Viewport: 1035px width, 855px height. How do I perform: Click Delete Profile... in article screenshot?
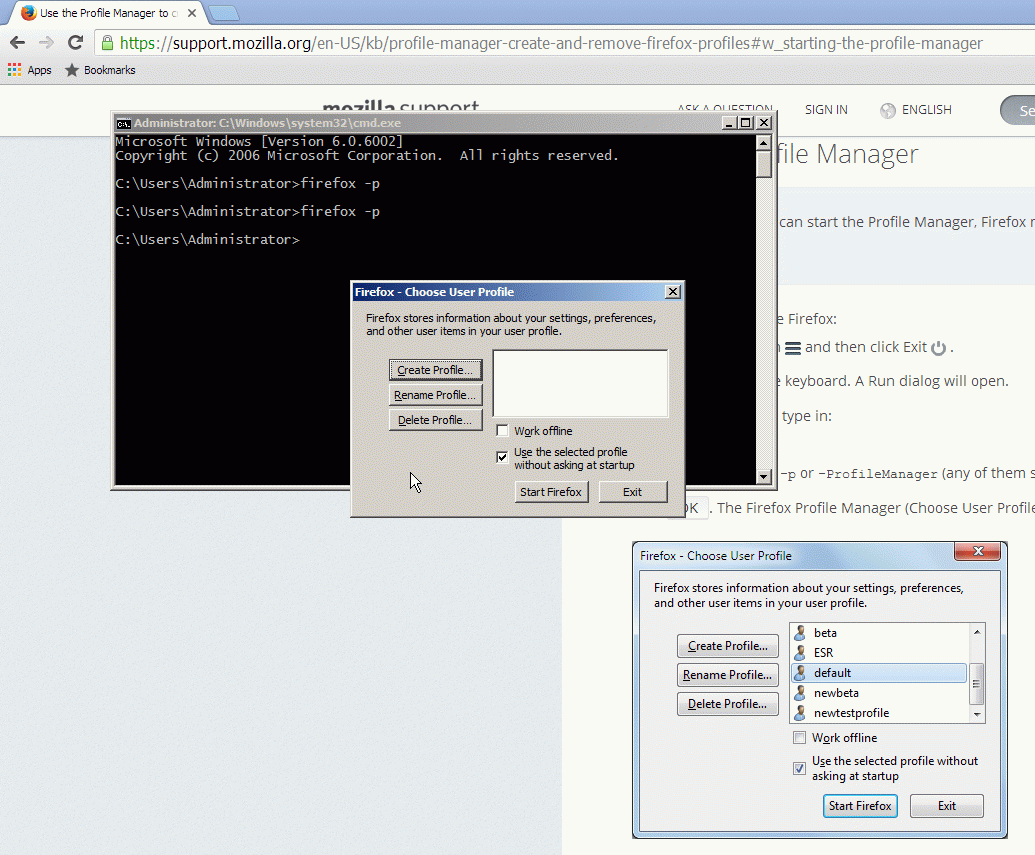click(727, 704)
